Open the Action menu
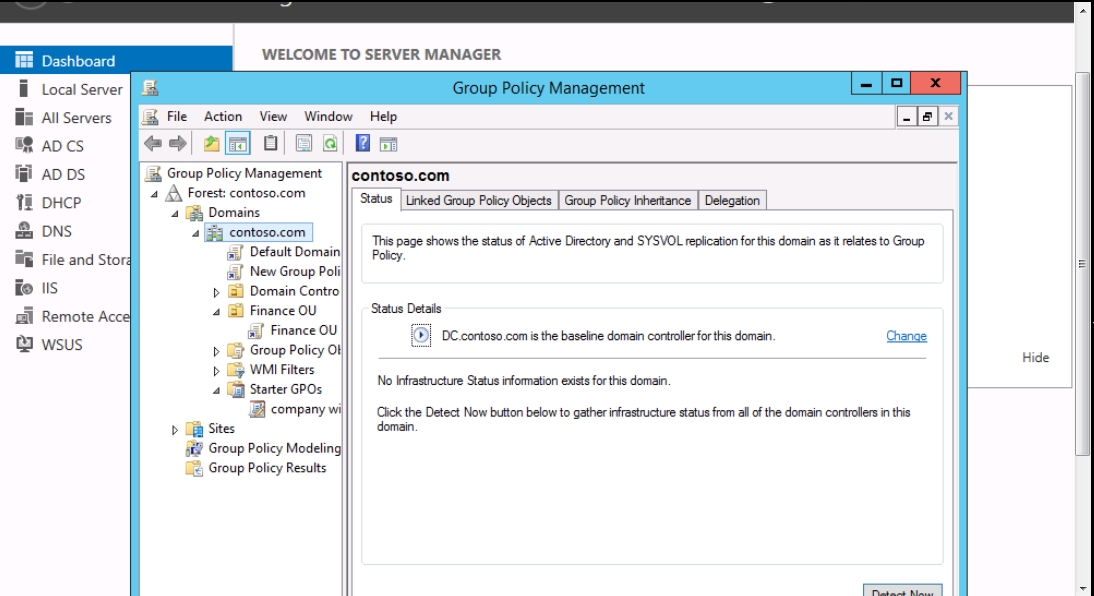 coord(223,117)
